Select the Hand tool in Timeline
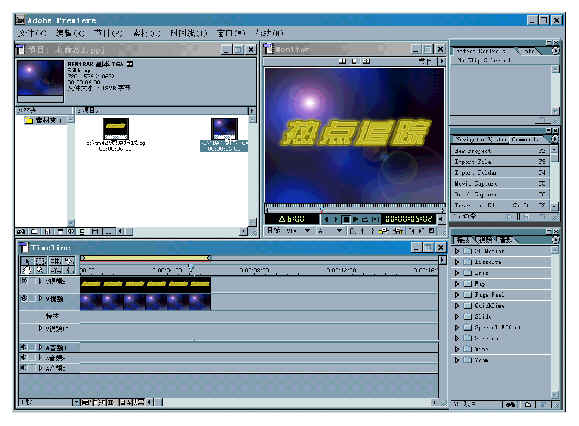 pos(28,270)
